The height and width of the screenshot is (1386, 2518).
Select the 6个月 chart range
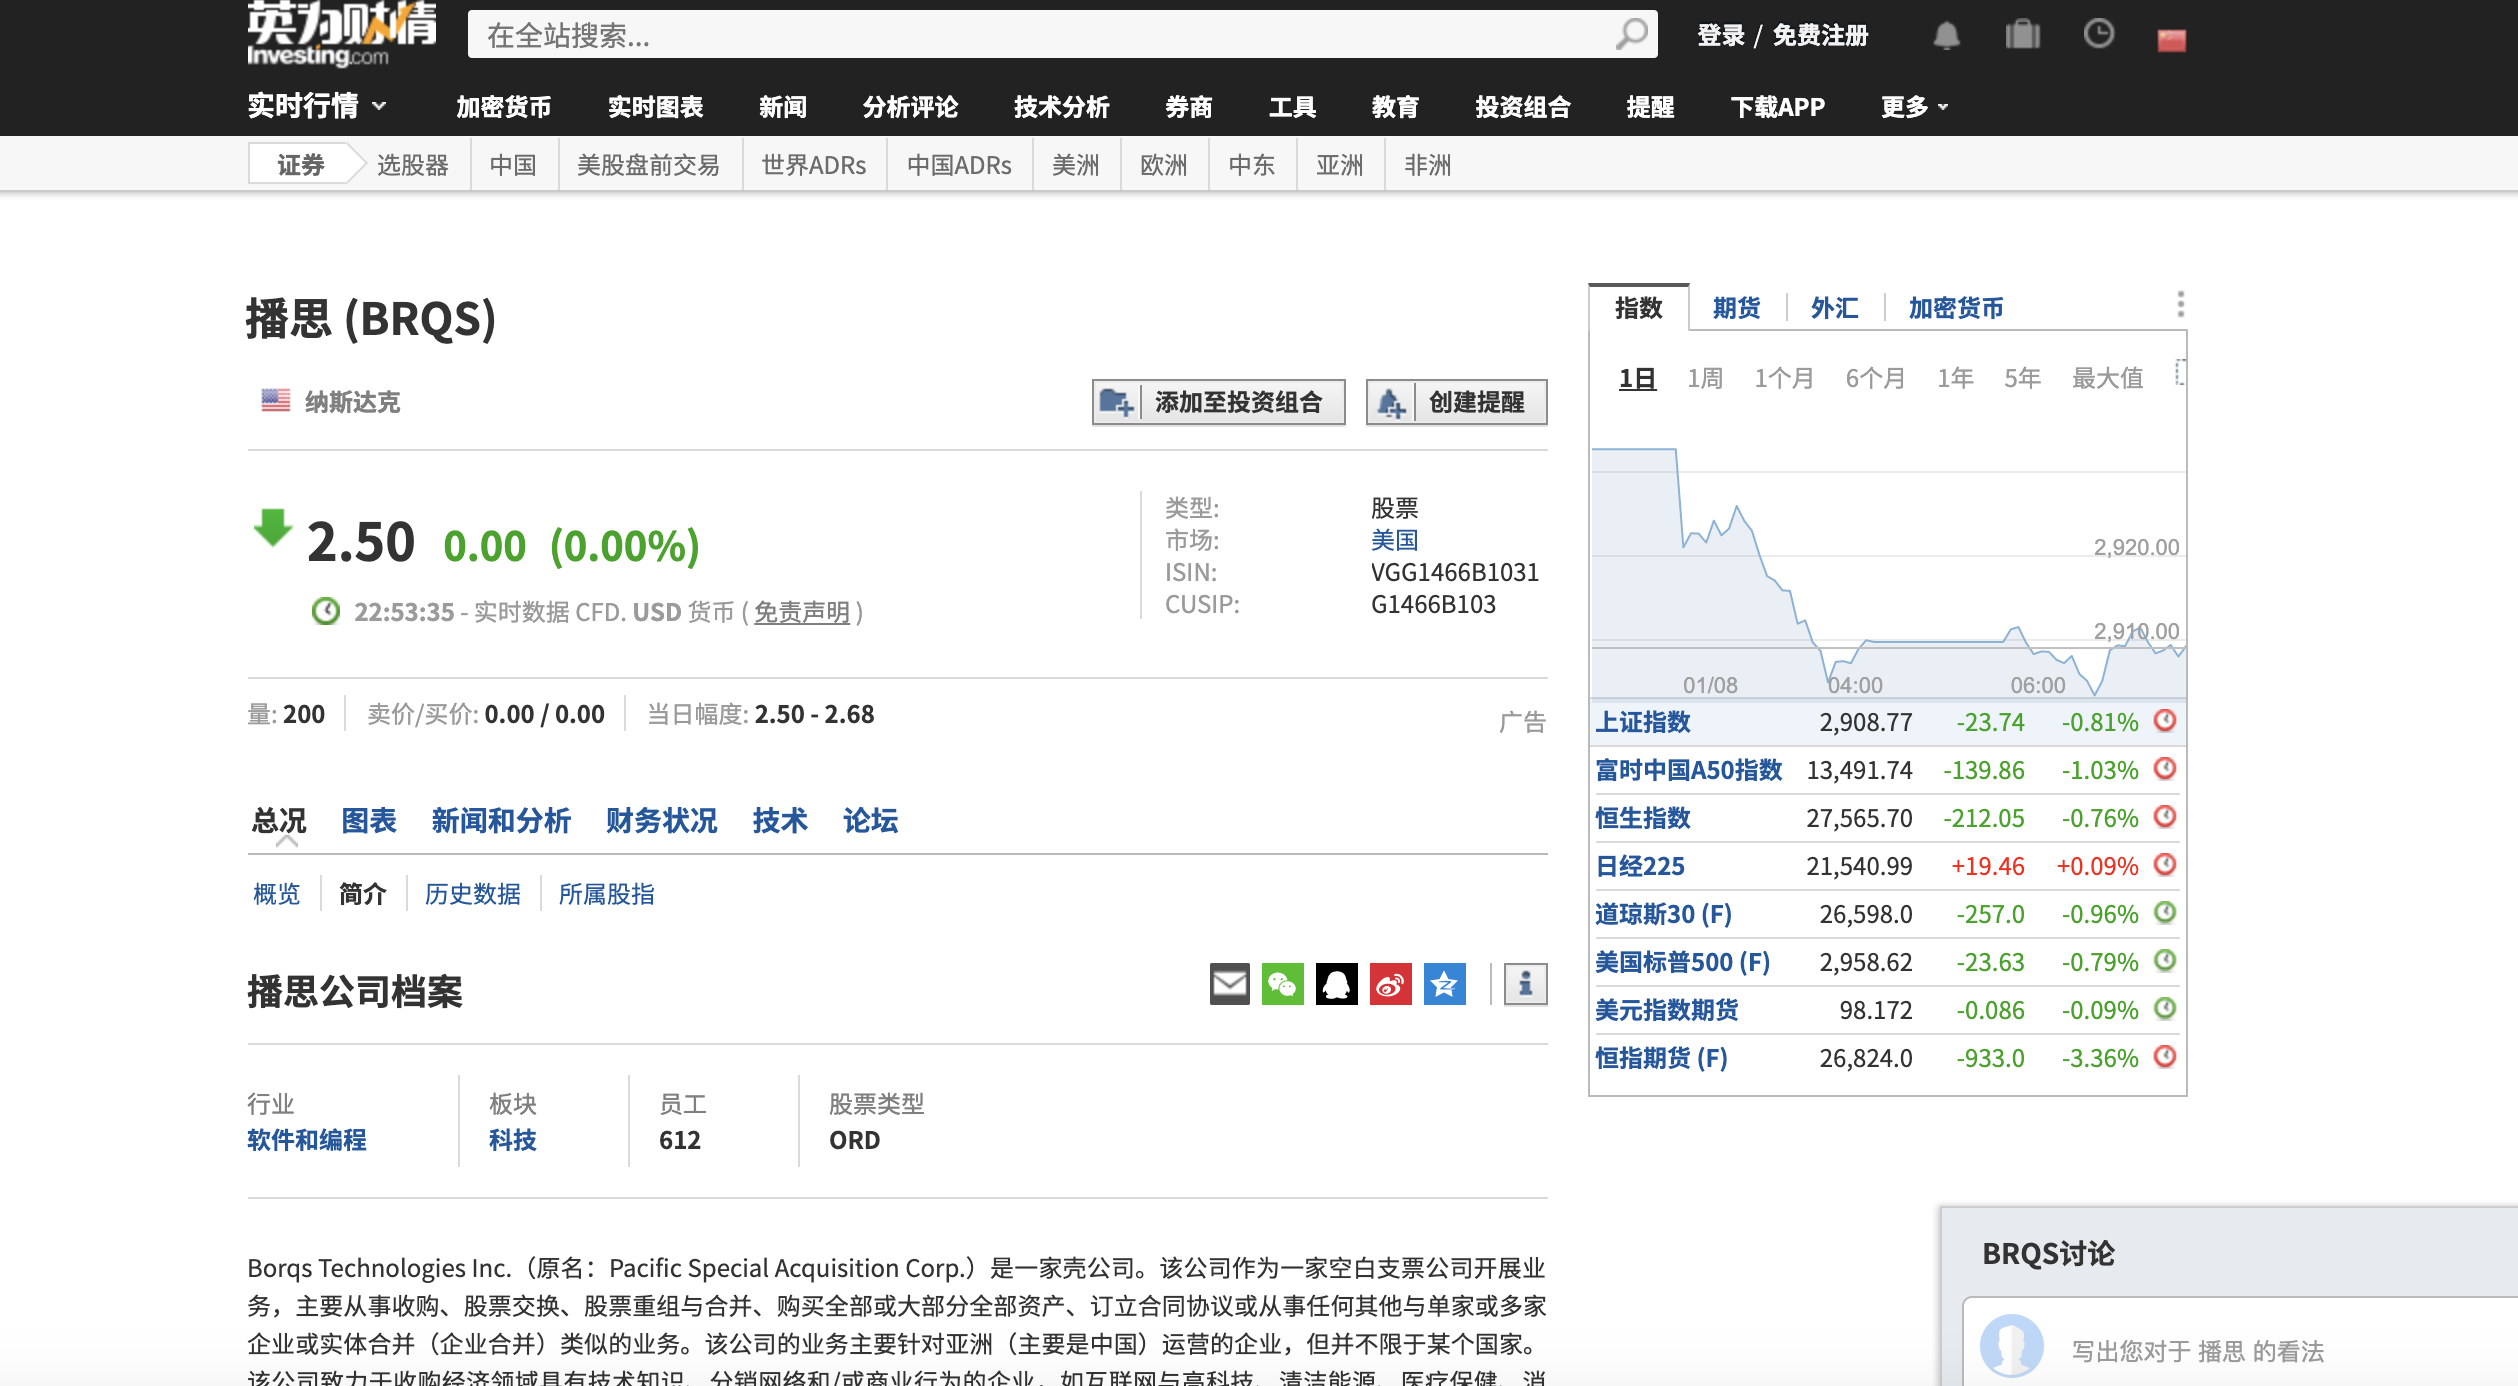[1875, 378]
